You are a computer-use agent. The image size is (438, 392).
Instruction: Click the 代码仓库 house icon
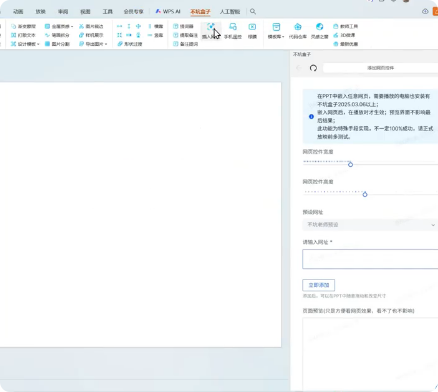click(x=298, y=31)
